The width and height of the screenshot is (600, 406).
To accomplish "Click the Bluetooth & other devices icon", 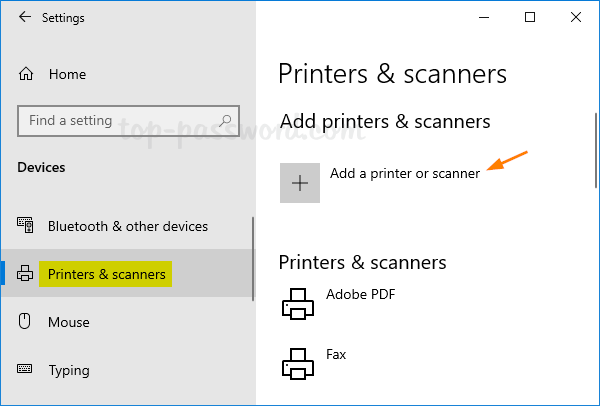I will pos(26,226).
